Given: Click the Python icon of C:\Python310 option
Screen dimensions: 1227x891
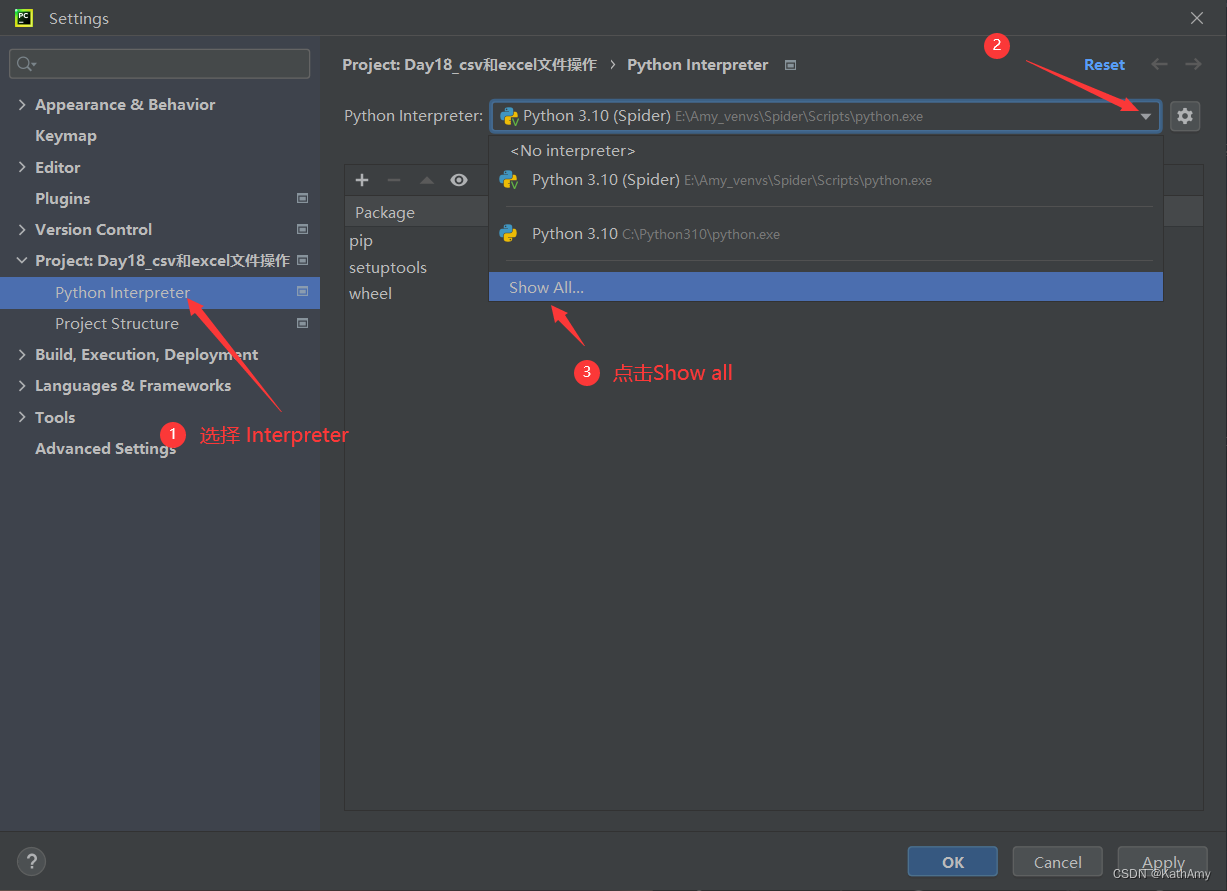Looking at the screenshot, I should [509, 234].
